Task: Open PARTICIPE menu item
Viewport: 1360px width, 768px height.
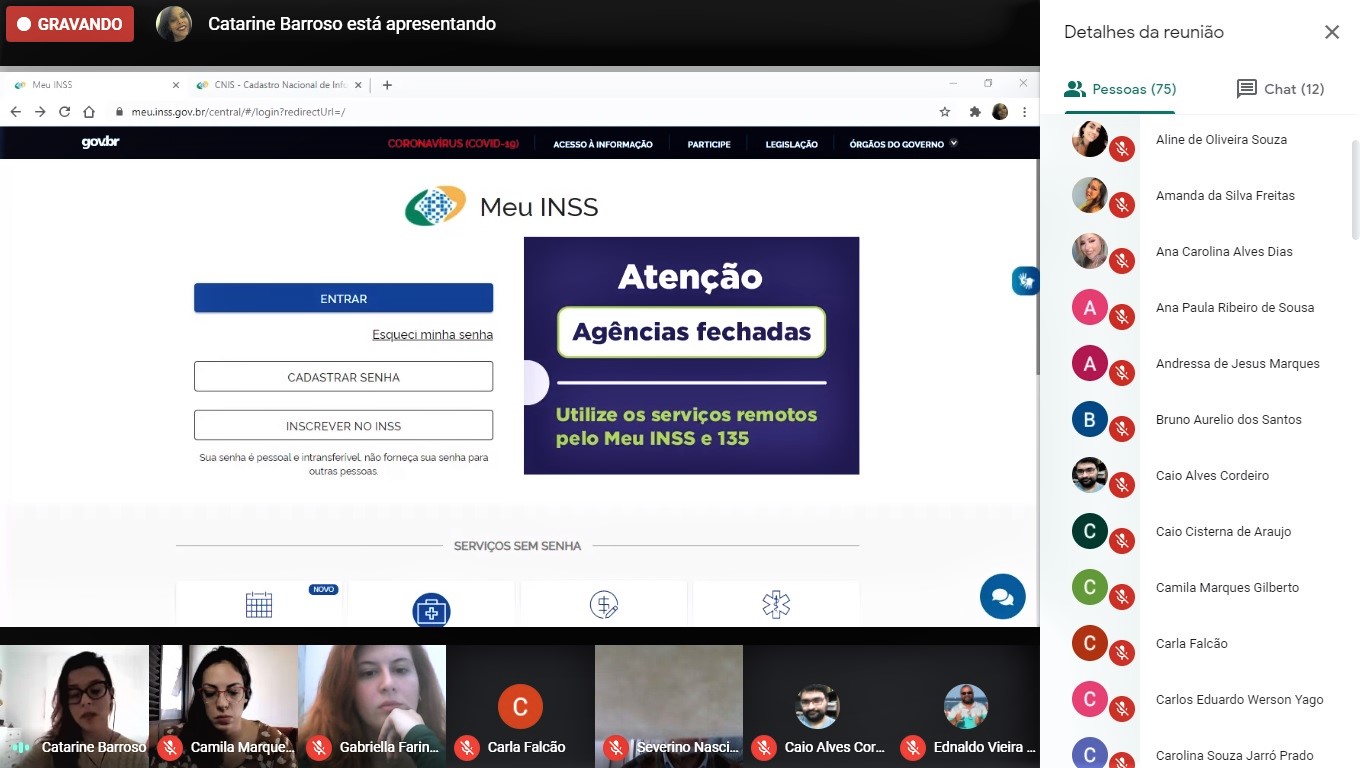Action: point(709,144)
